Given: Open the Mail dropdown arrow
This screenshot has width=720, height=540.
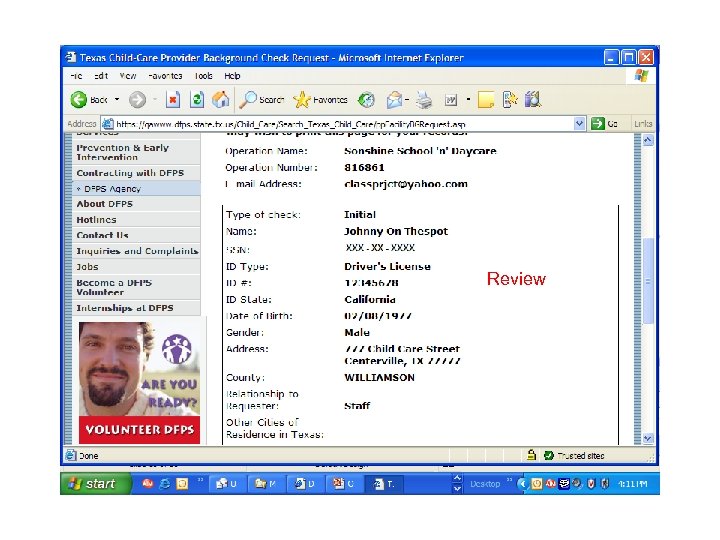Looking at the screenshot, I should [x=407, y=100].
